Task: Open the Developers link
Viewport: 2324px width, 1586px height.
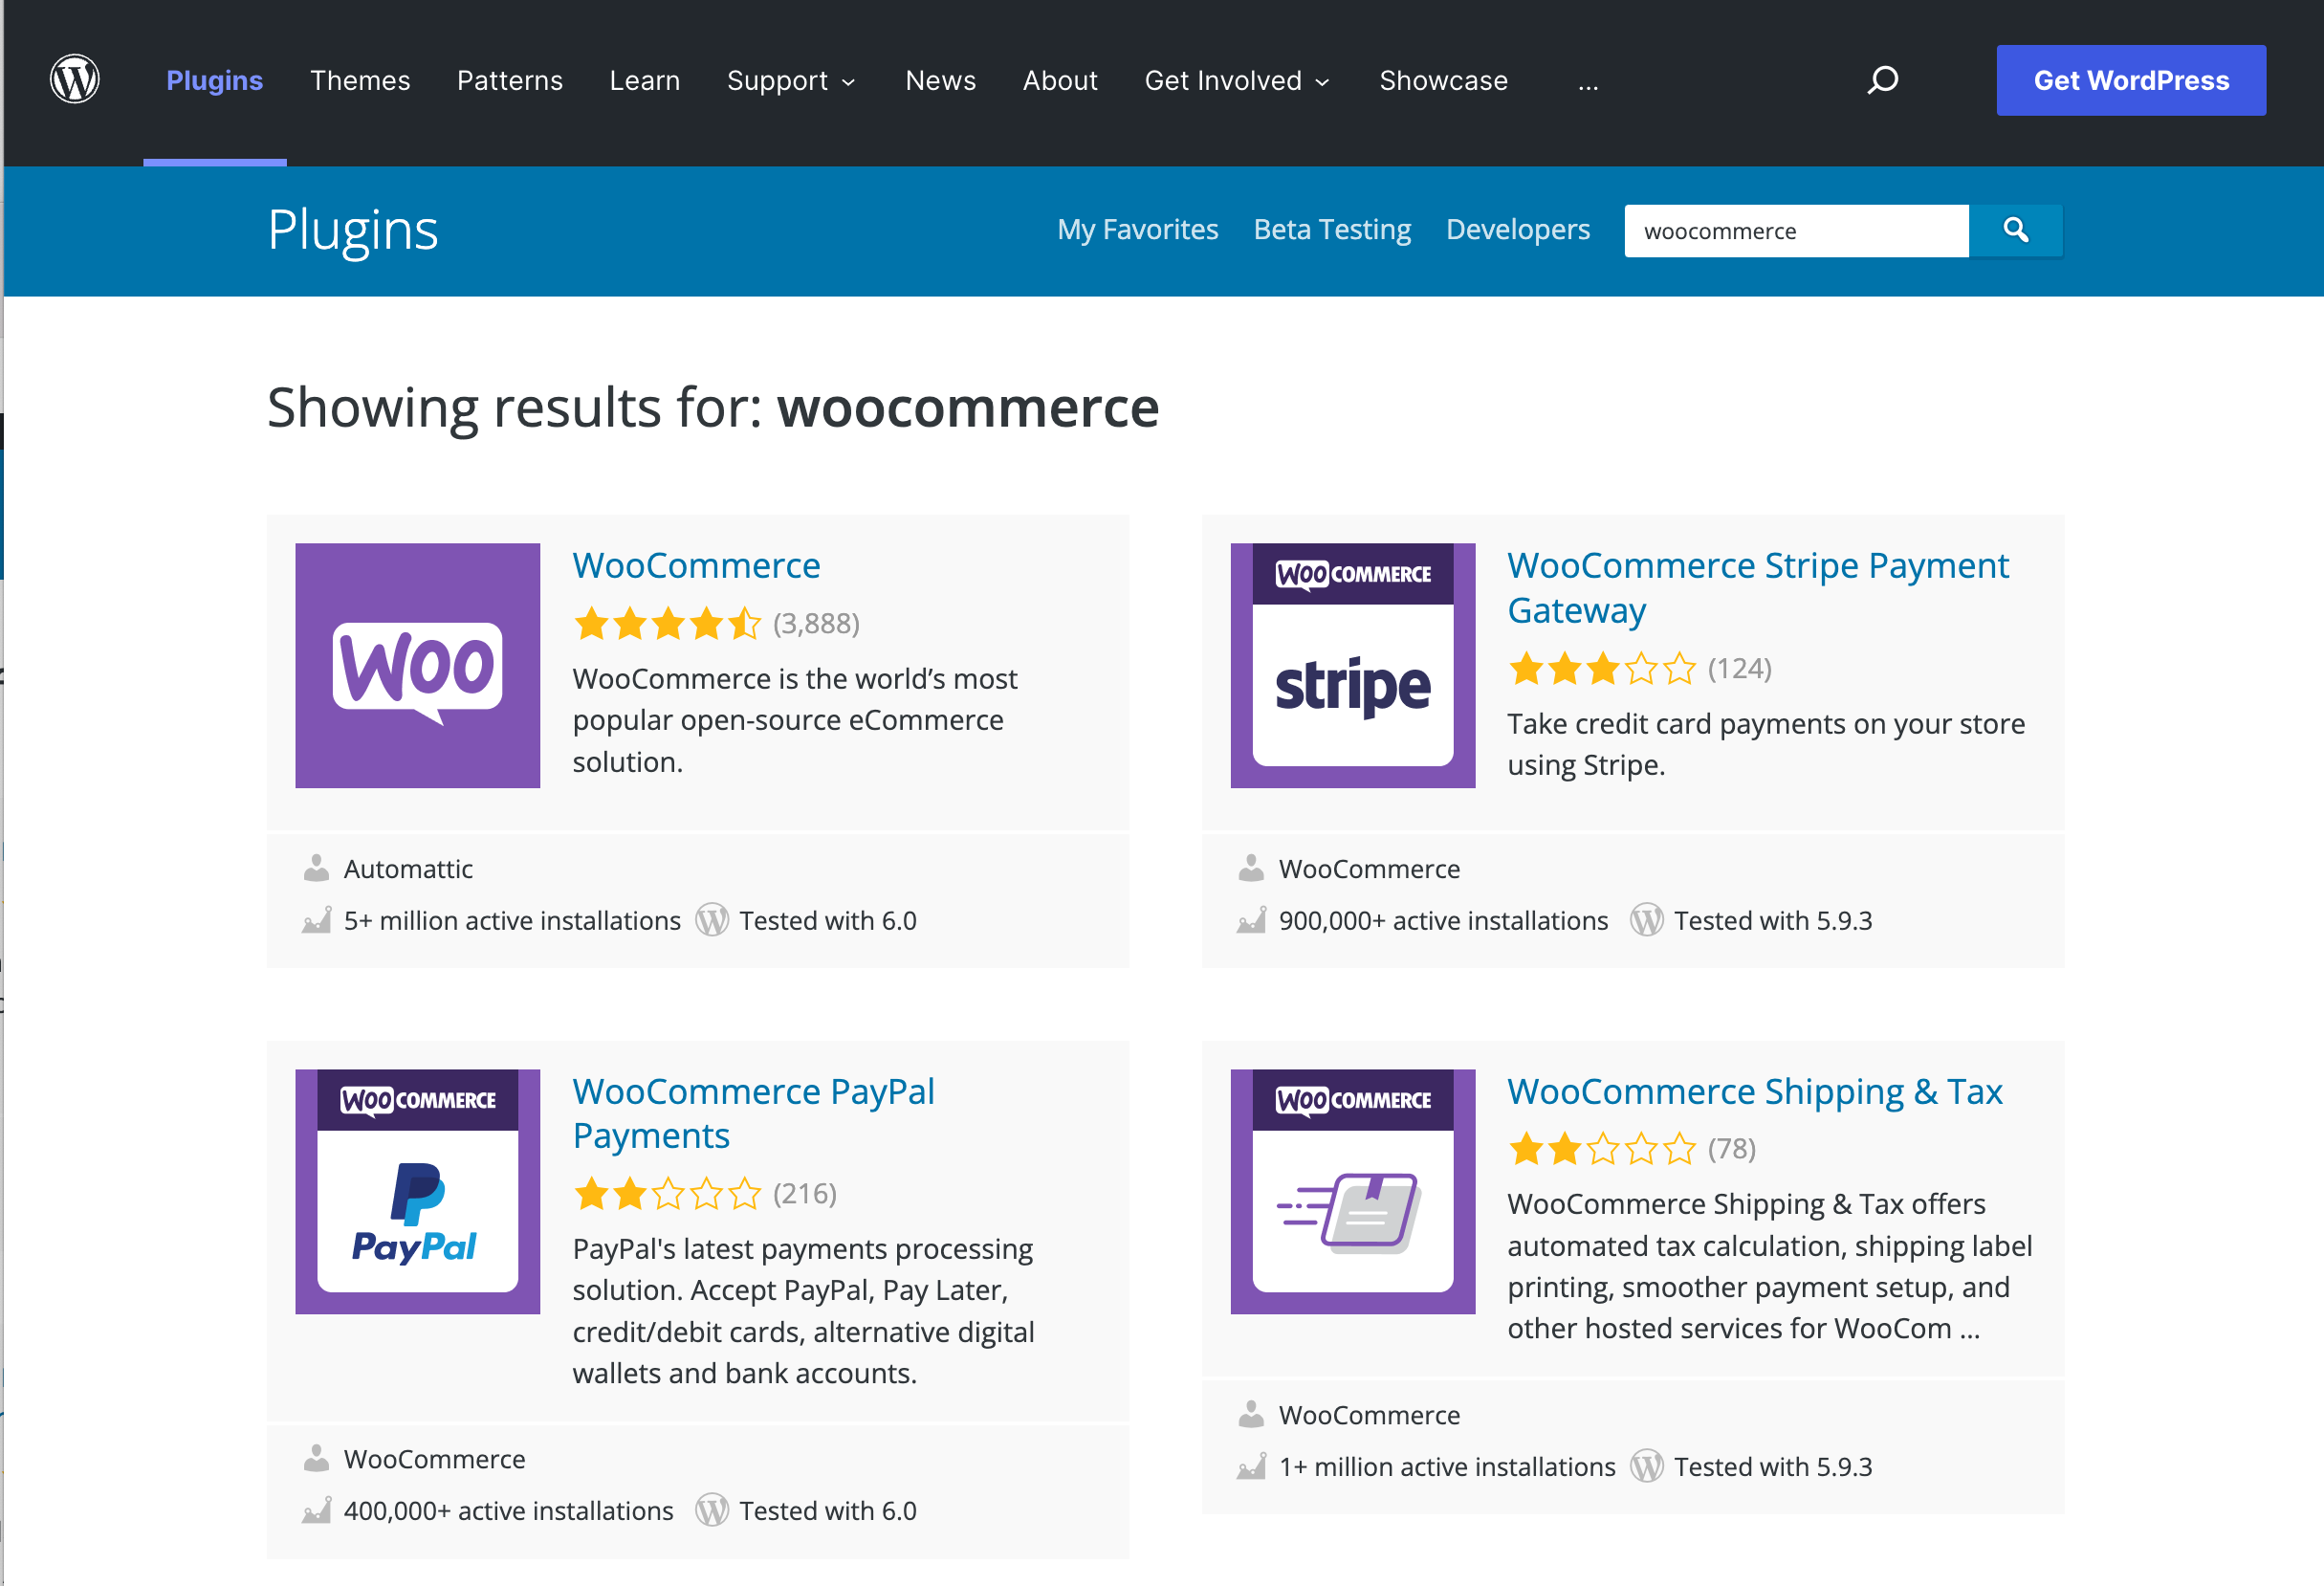Action: point(1518,230)
